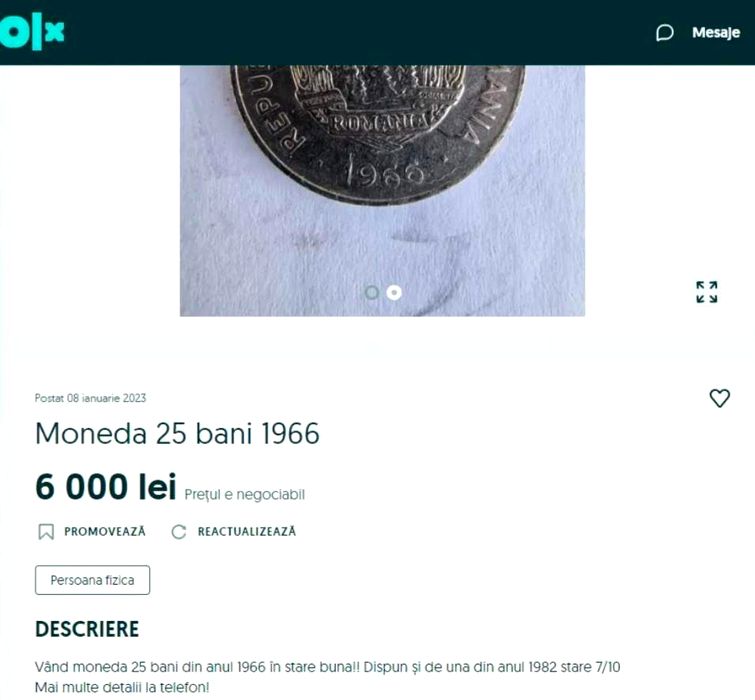Click the Postat 08 ianuarie 2023 date
The width and height of the screenshot is (755, 700).
tap(90, 398)
